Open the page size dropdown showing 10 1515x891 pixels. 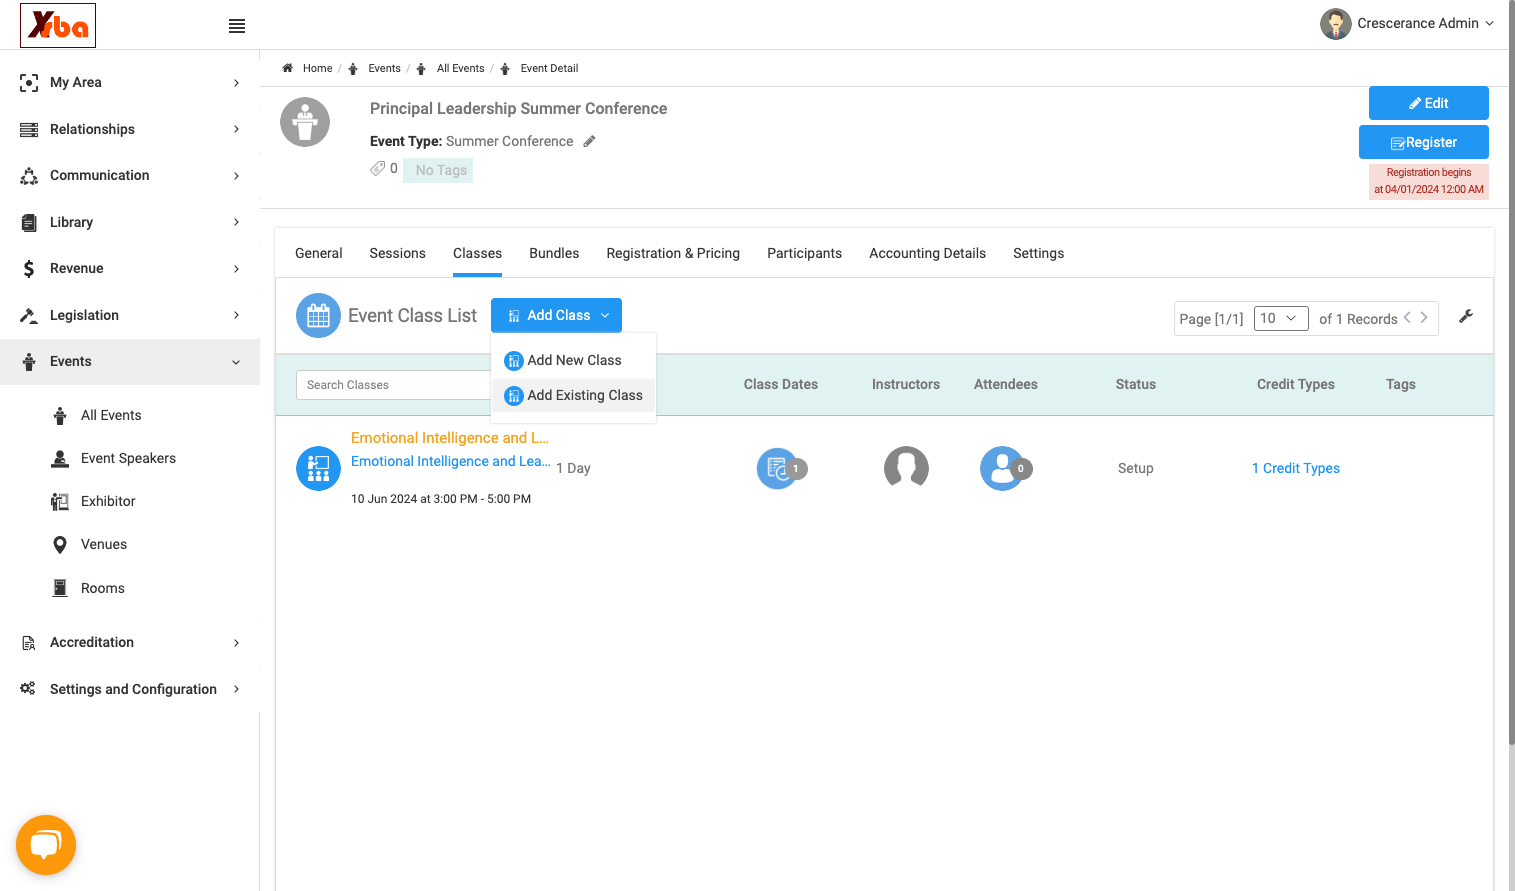tap(1281, 318)
